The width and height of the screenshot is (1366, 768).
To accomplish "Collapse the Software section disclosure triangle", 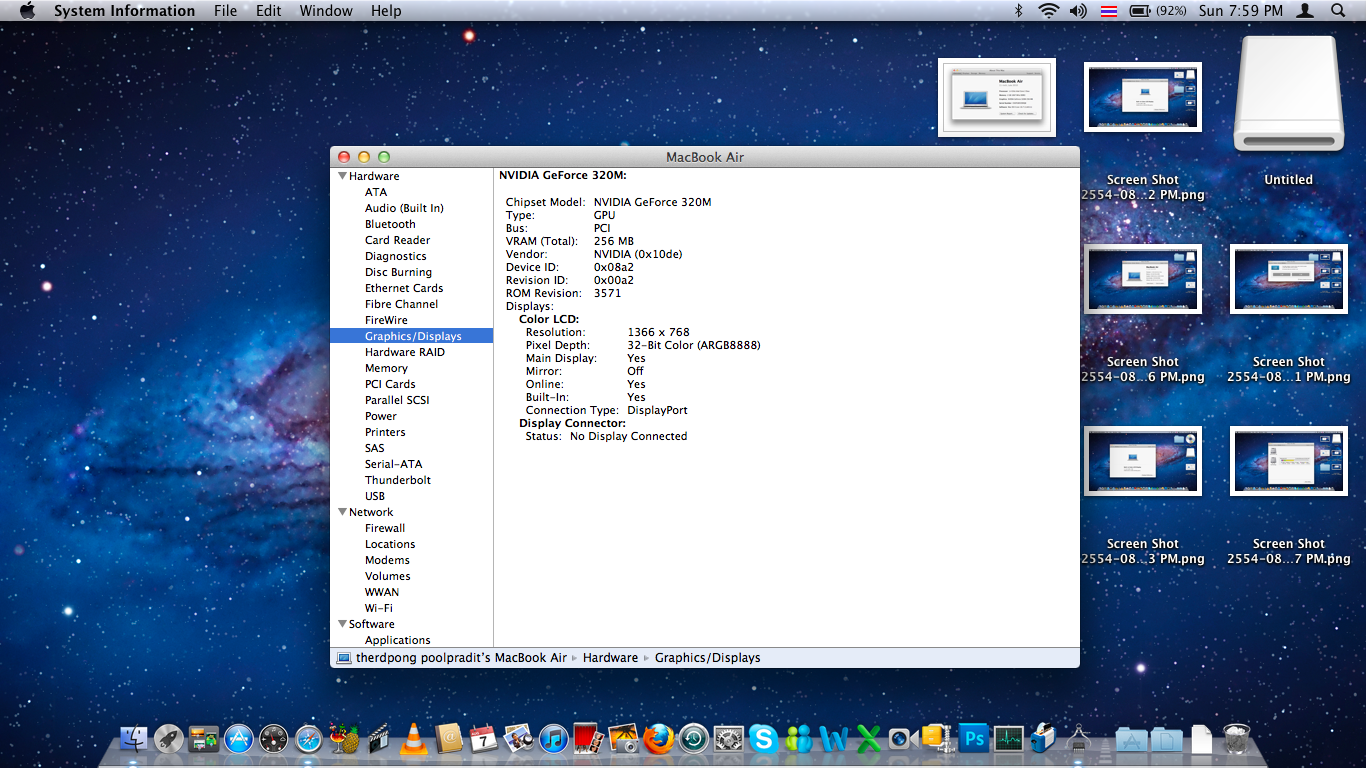I will 342,624.
